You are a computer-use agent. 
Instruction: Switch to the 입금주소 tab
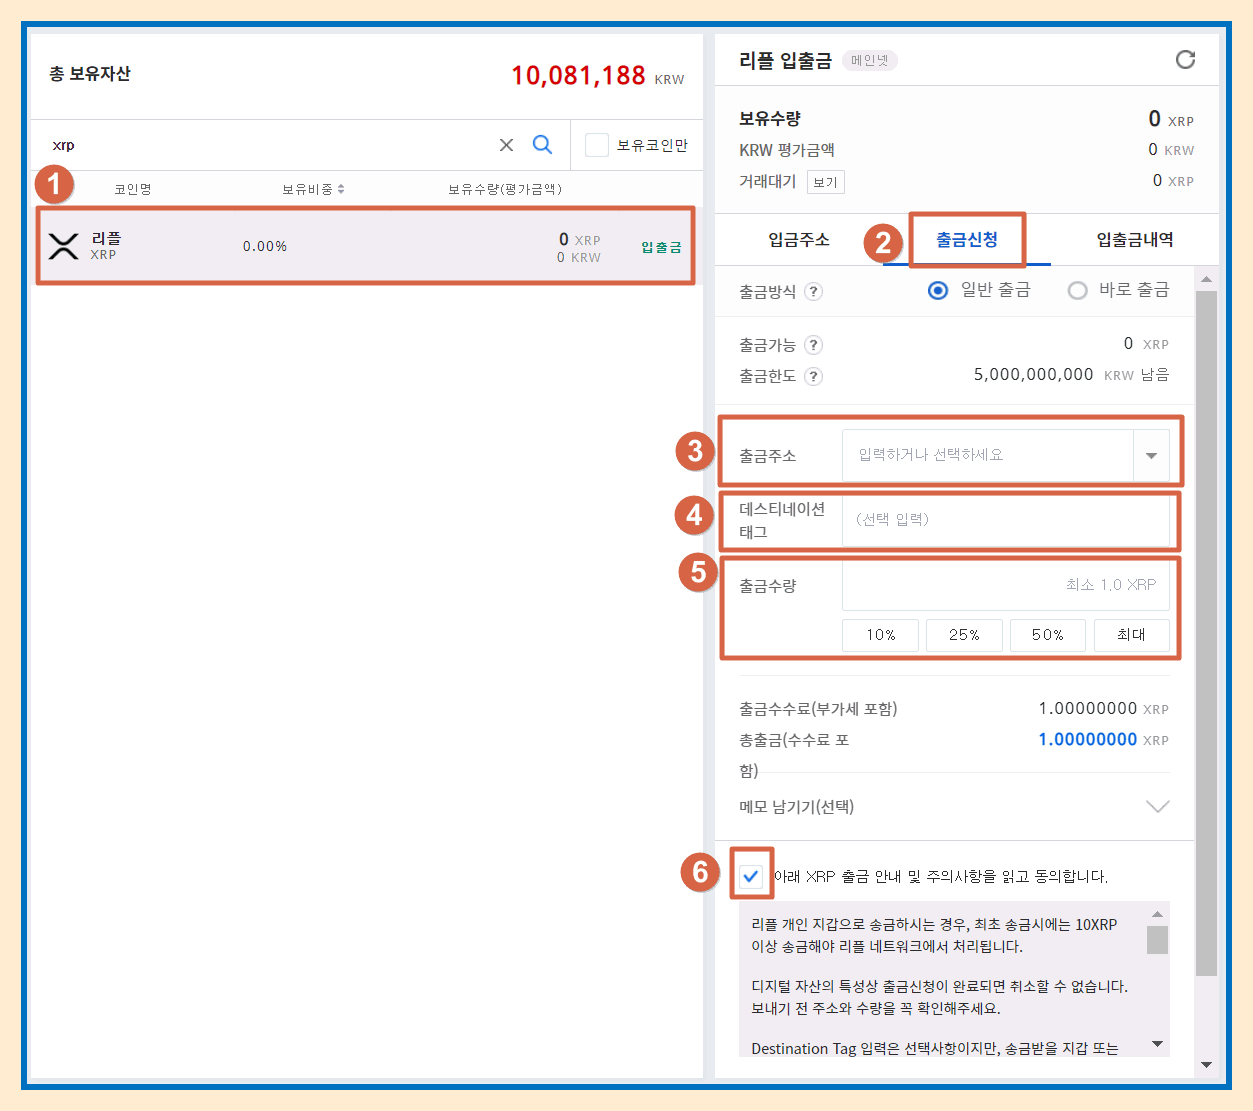[x=799, y=239]
